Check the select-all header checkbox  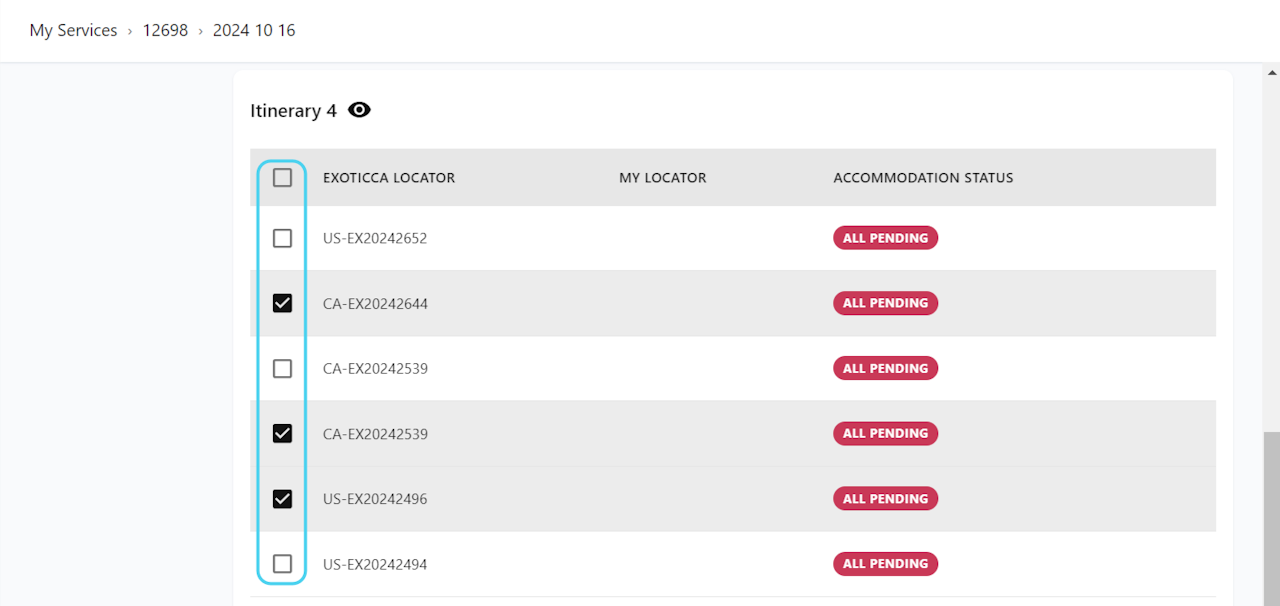click(283, 178)
